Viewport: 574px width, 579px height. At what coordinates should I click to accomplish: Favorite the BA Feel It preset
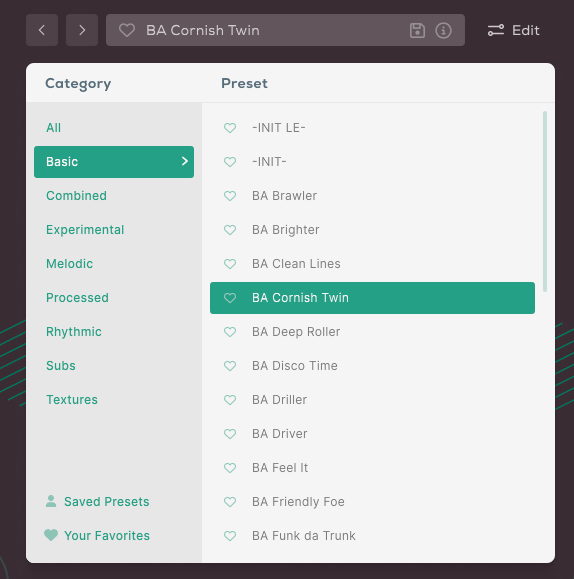click(230, 467)
